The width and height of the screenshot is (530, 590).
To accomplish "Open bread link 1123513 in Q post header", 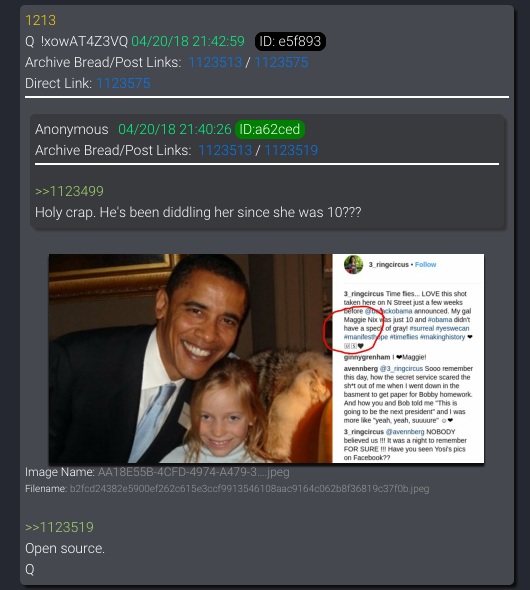I will point(215,62).
